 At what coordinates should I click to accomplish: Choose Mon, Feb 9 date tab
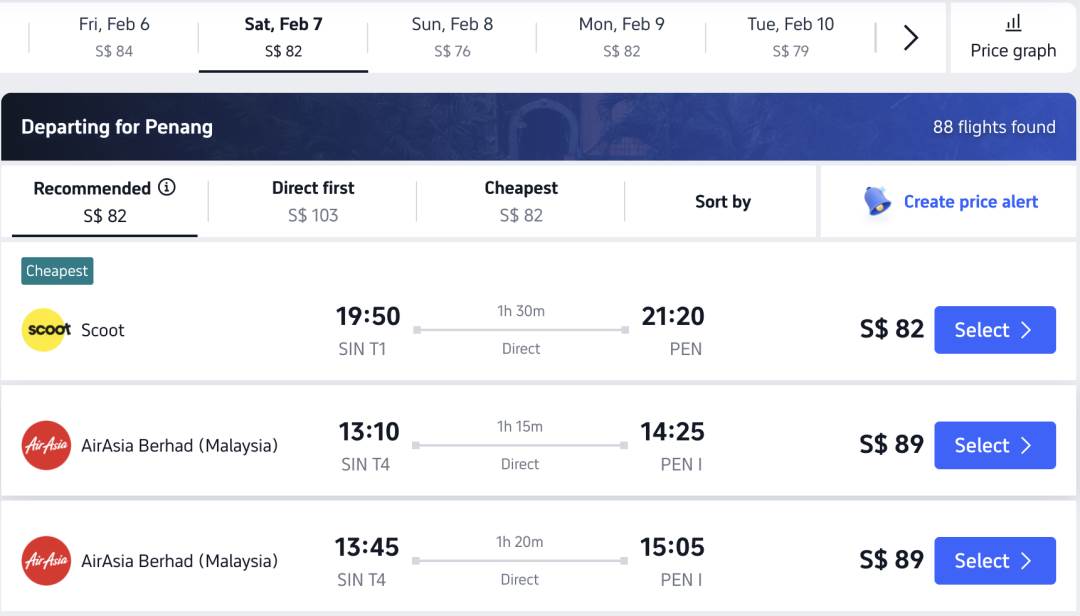coord(621,37)
